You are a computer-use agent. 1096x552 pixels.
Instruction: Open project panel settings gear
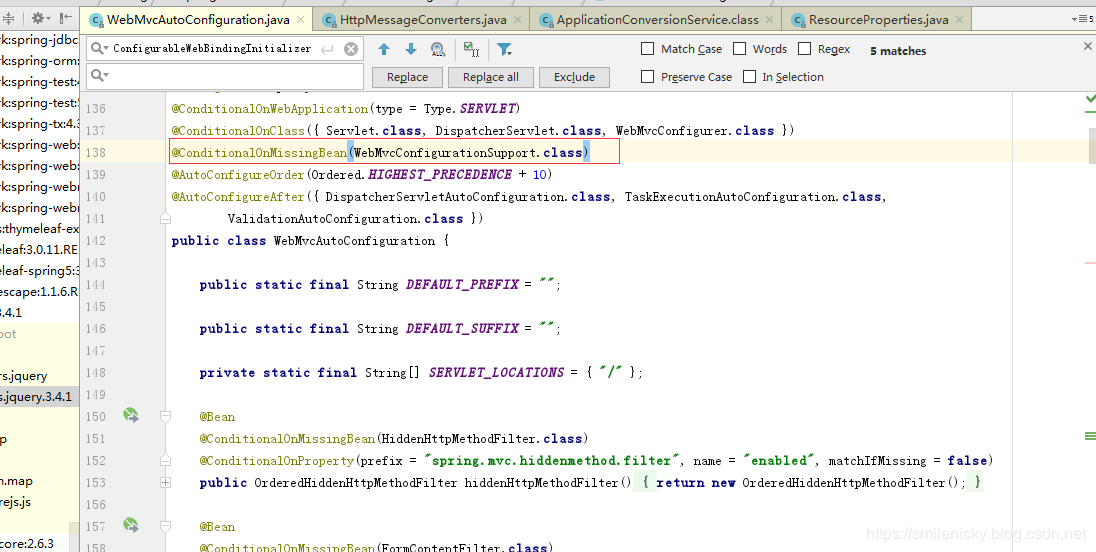click(39, 18)
